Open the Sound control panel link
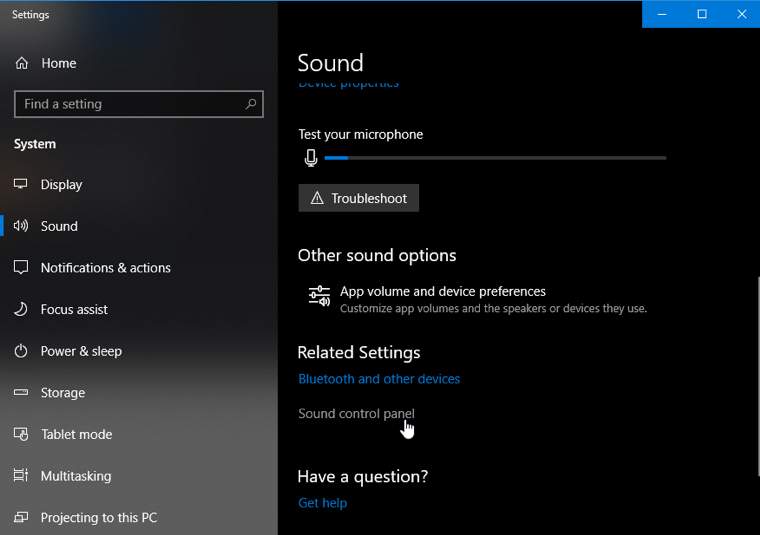This screenshot has width=760, height=535. 356,414
